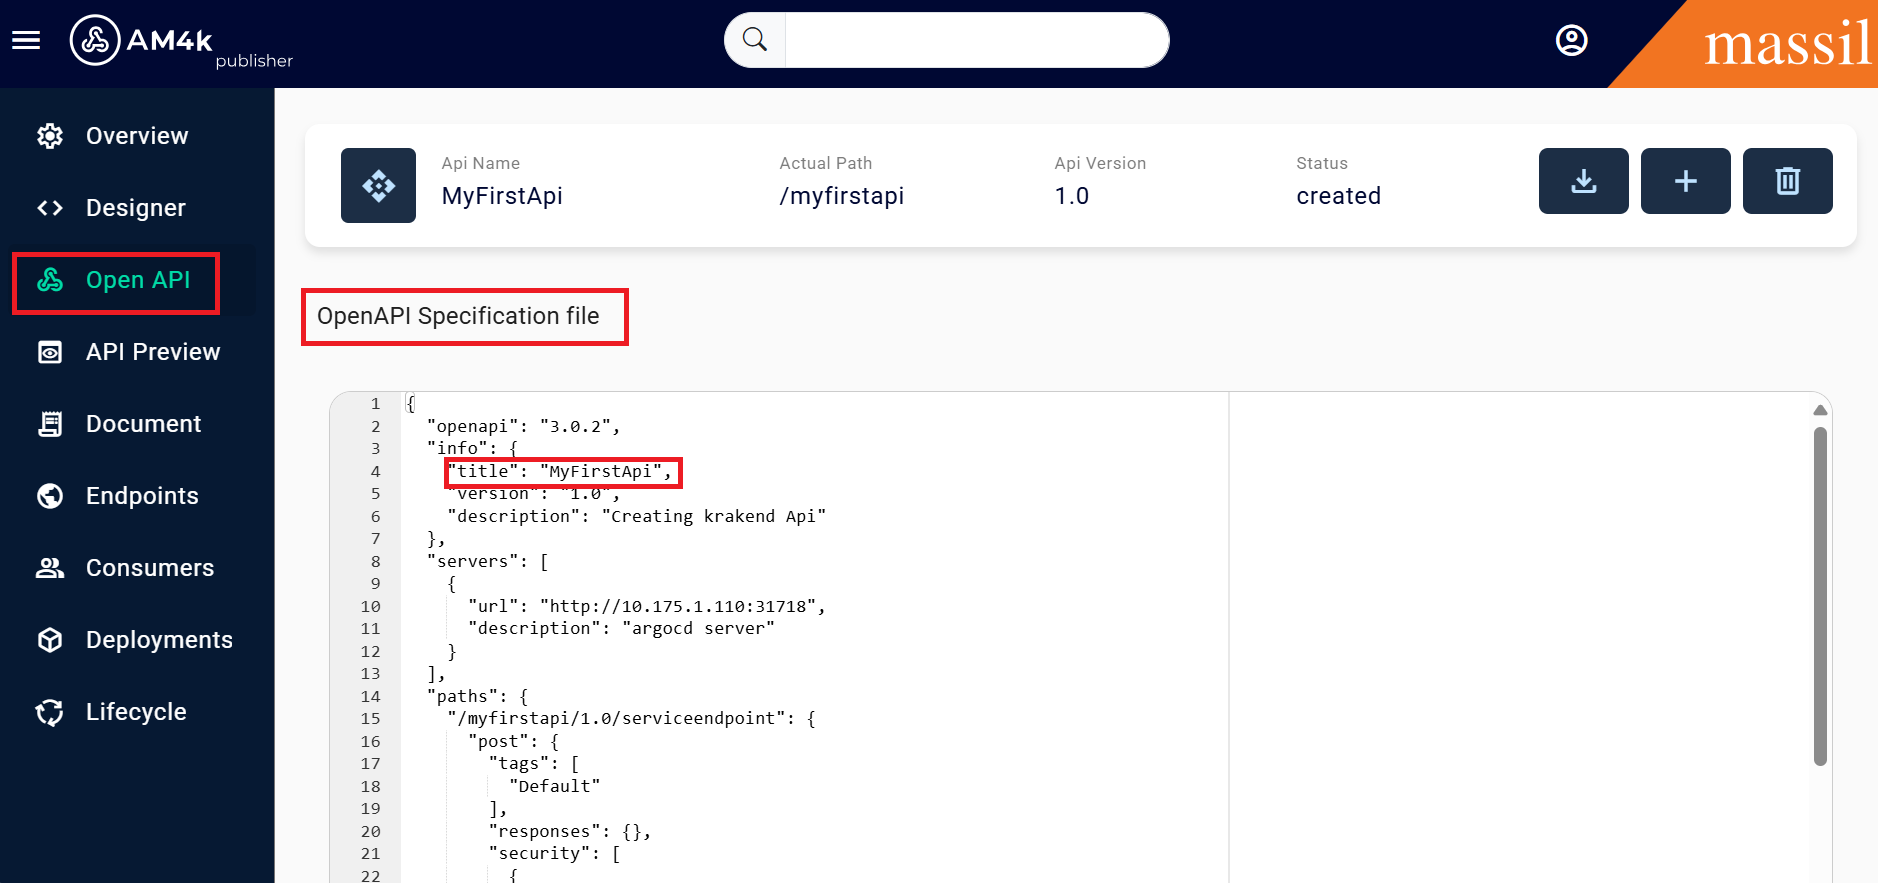The image size is (1878, 883).
Task: Open Deployments section
Action: point(159,640)
